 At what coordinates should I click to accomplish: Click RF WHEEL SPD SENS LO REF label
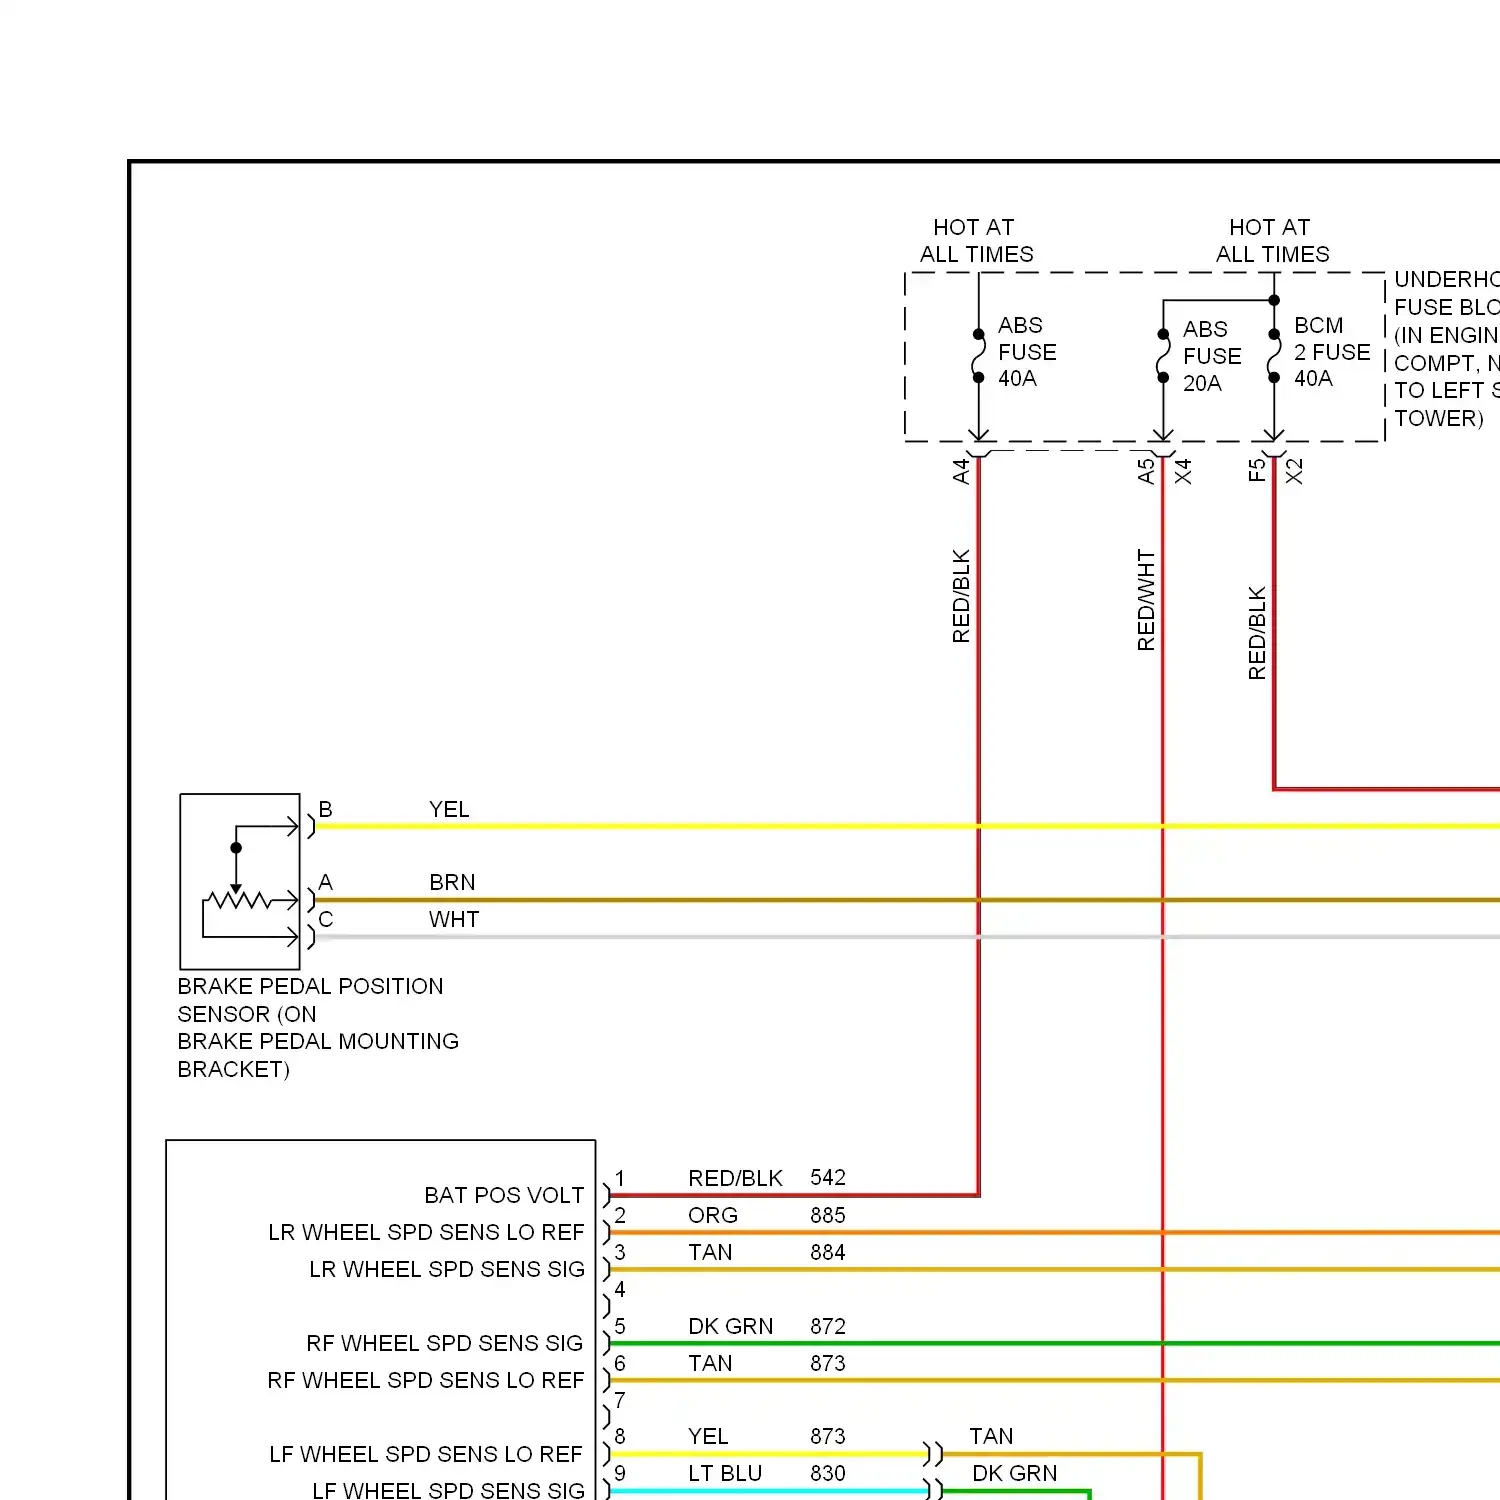point(426,1380)
